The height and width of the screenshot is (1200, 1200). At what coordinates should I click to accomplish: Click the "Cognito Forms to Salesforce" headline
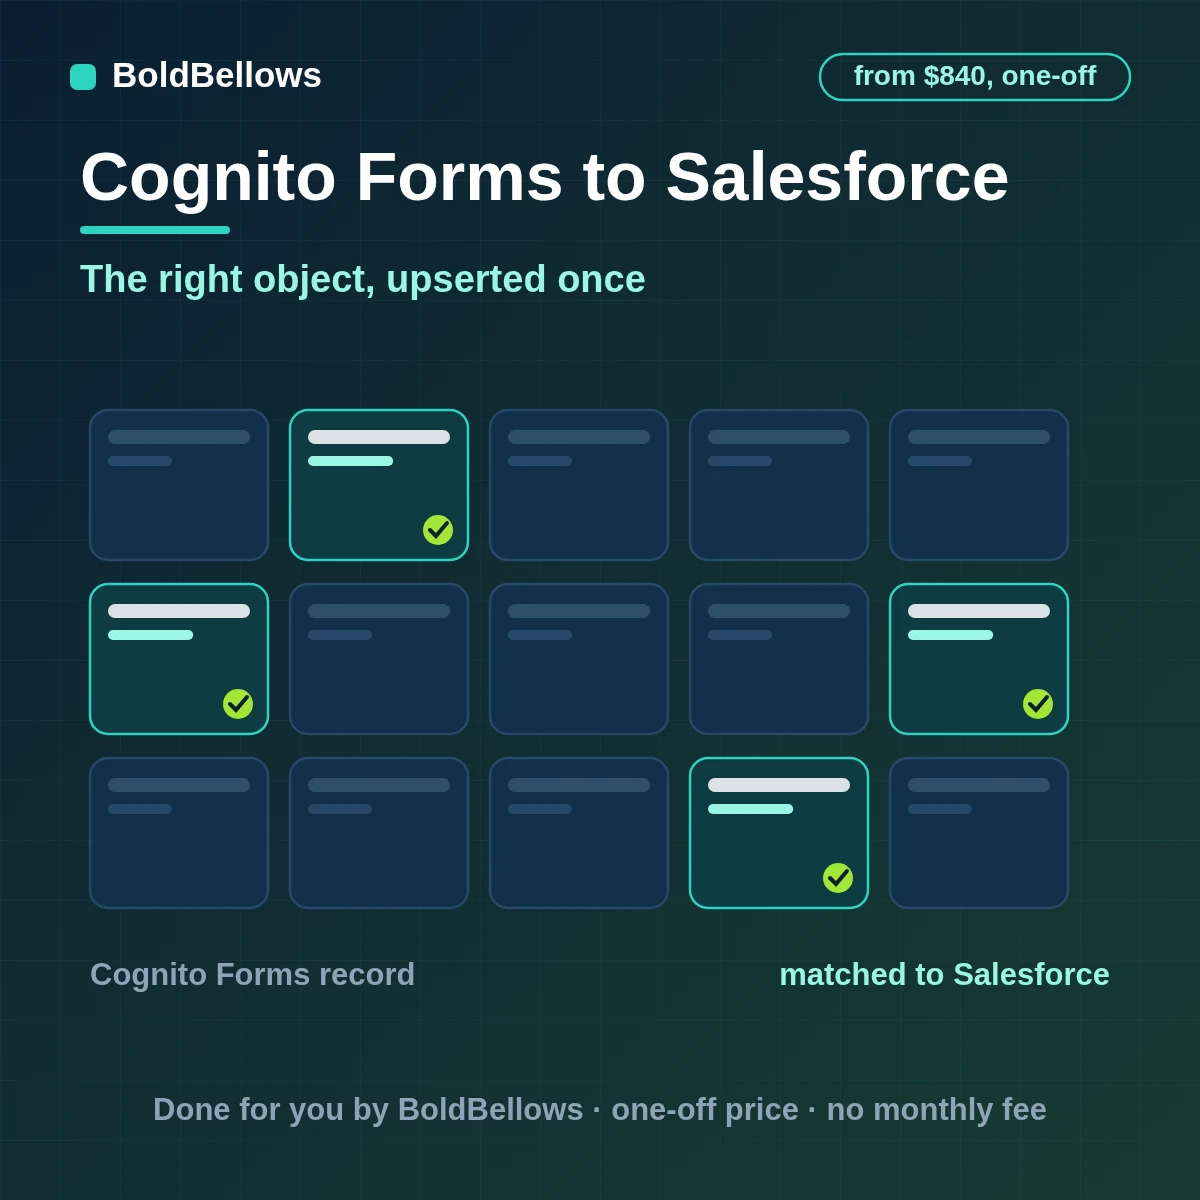point(544,177)
